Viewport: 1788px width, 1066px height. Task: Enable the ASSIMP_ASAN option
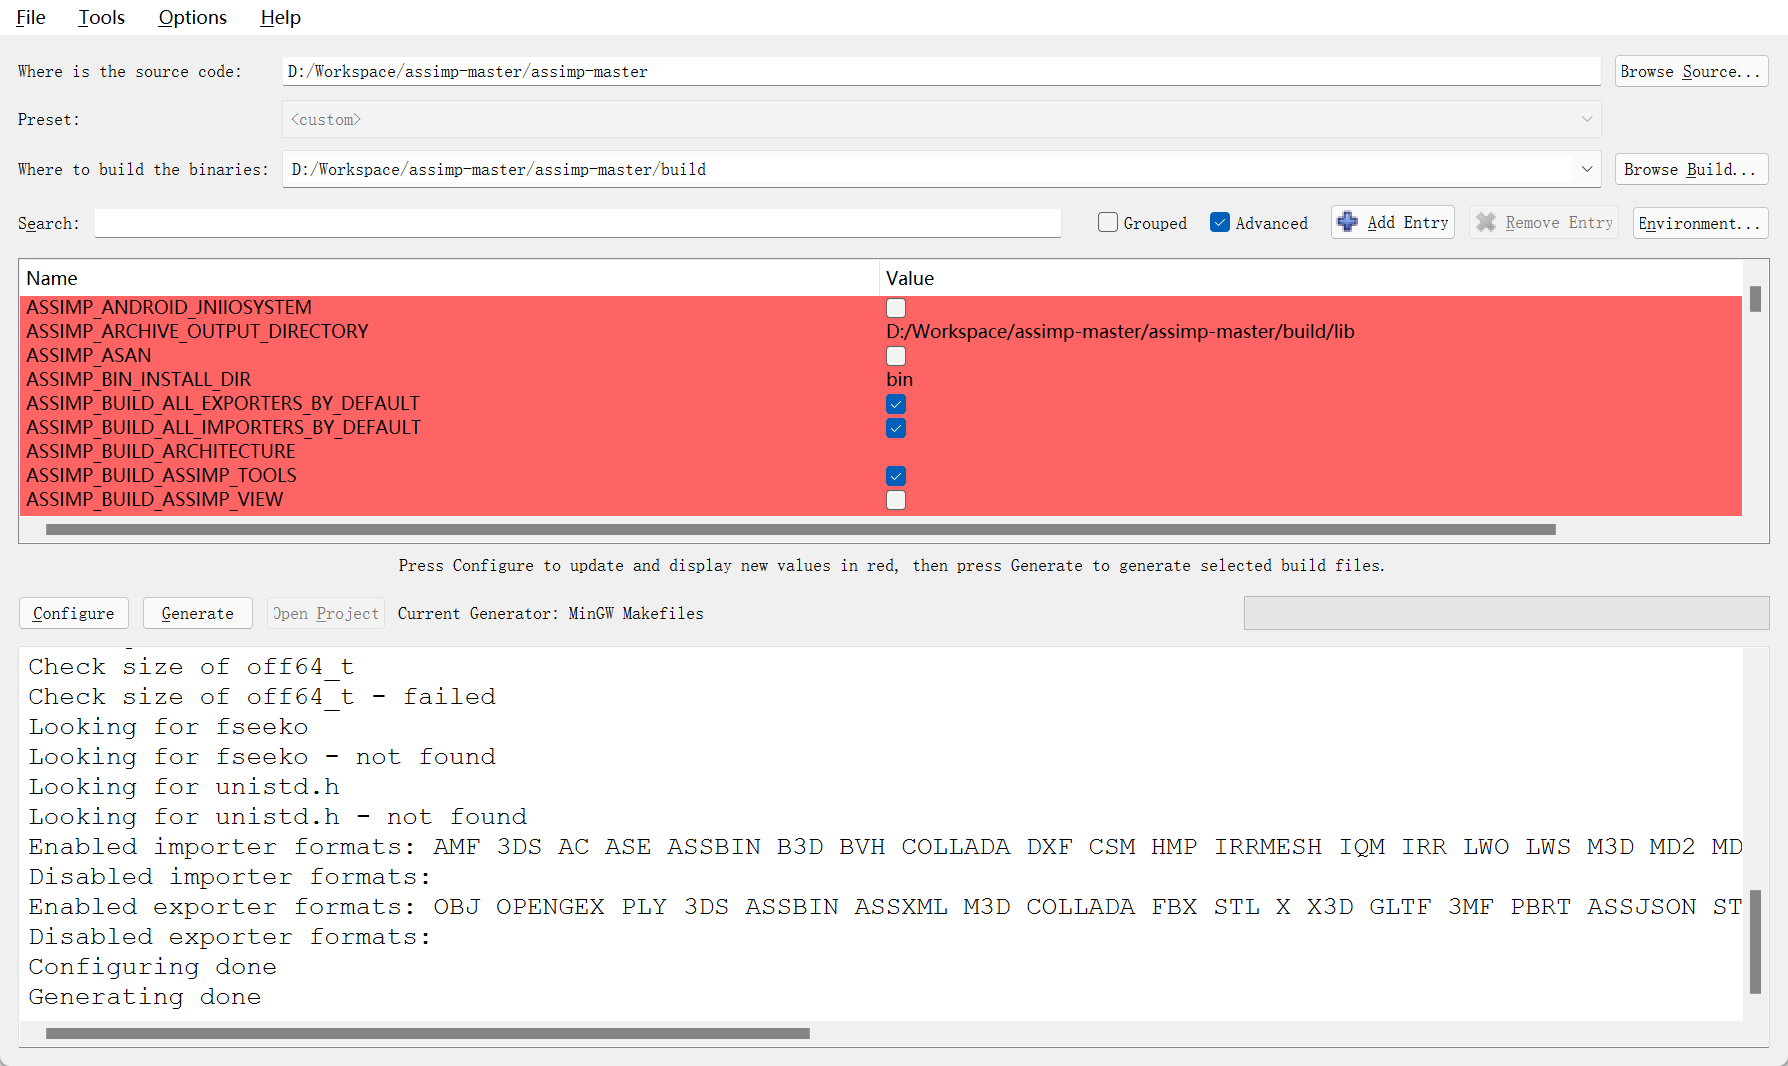pos(895,356)
